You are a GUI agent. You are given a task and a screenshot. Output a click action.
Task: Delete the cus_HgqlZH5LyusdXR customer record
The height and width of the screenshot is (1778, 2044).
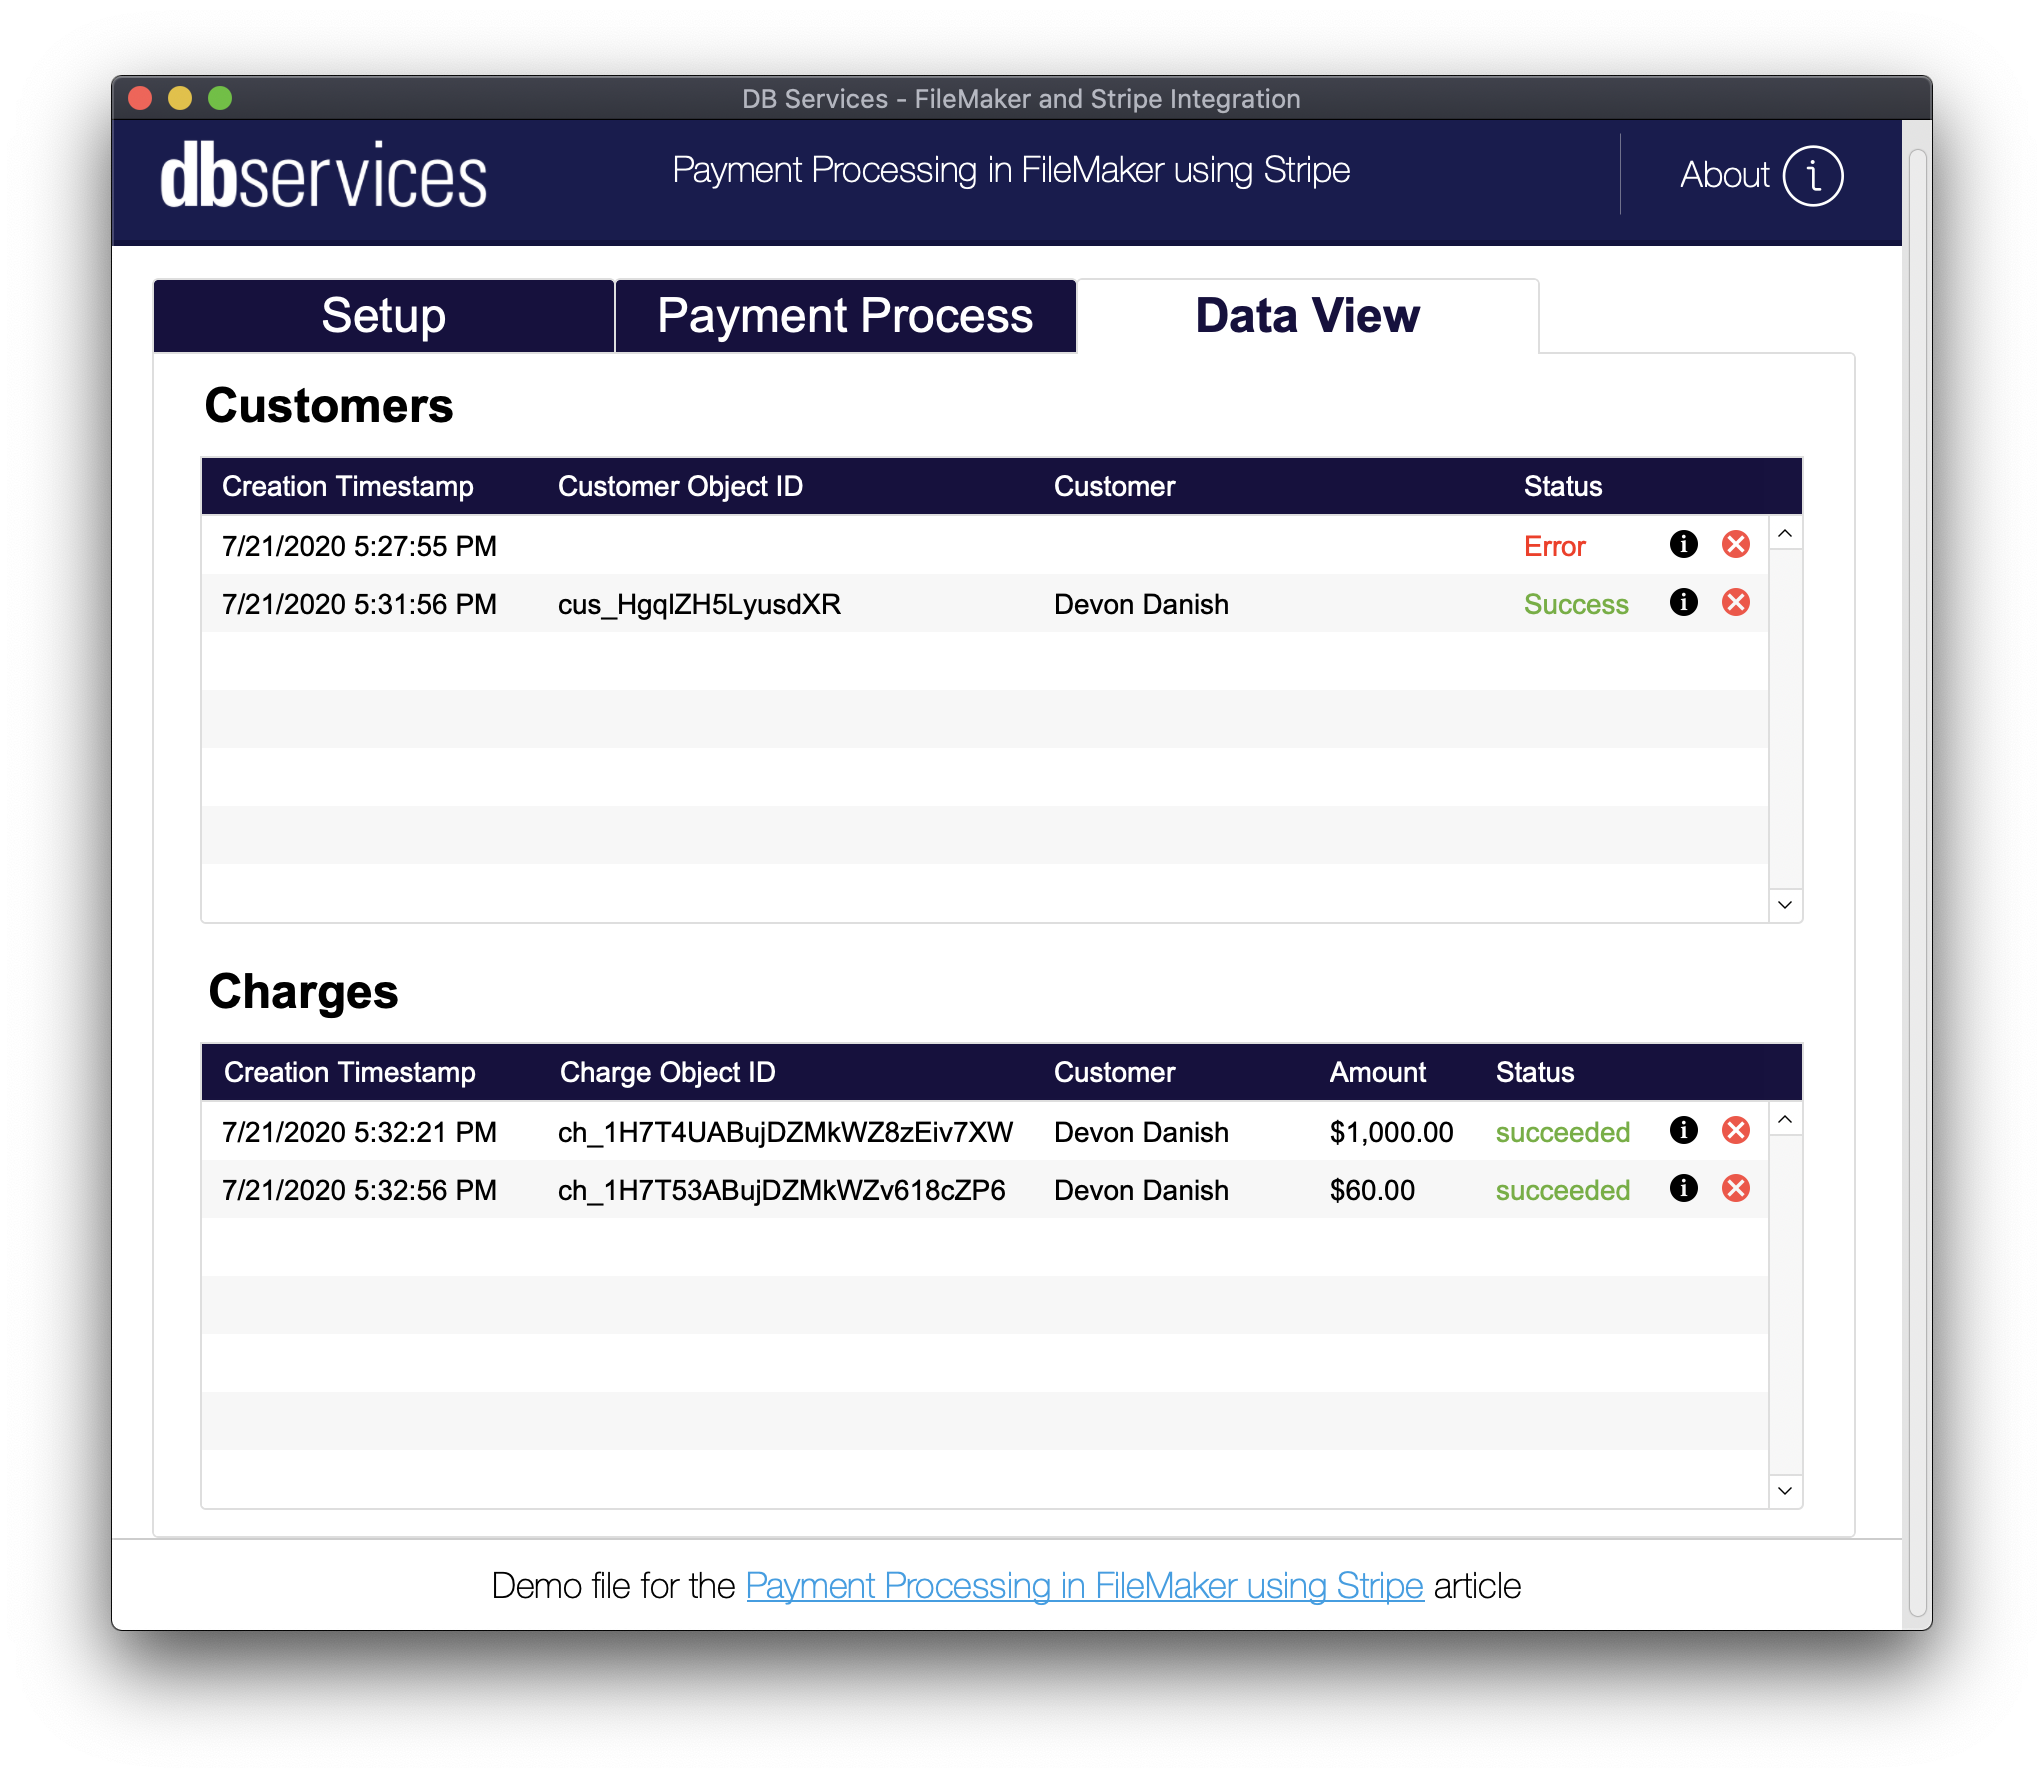tap(1735, 602)
